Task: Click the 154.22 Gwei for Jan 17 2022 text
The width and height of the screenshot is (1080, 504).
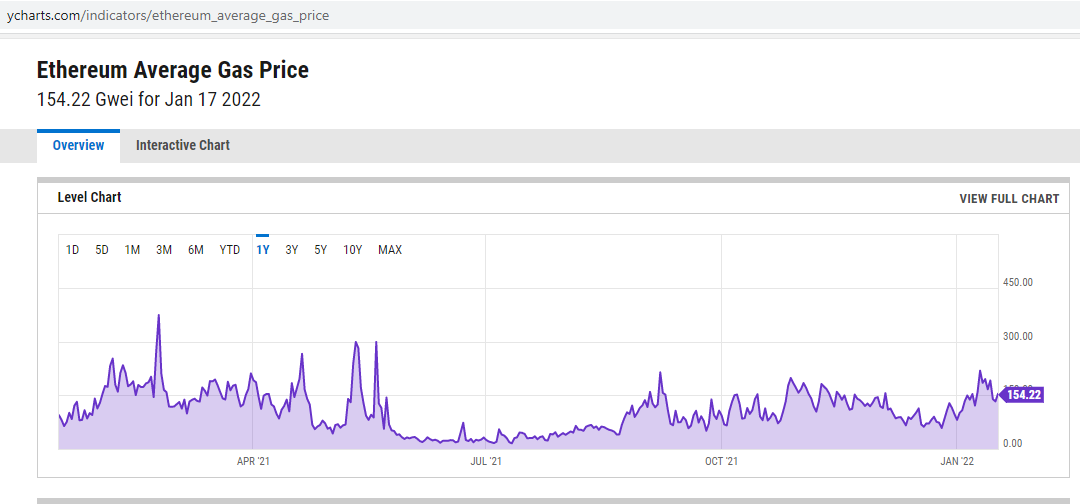Action: (x=148, y=100)
